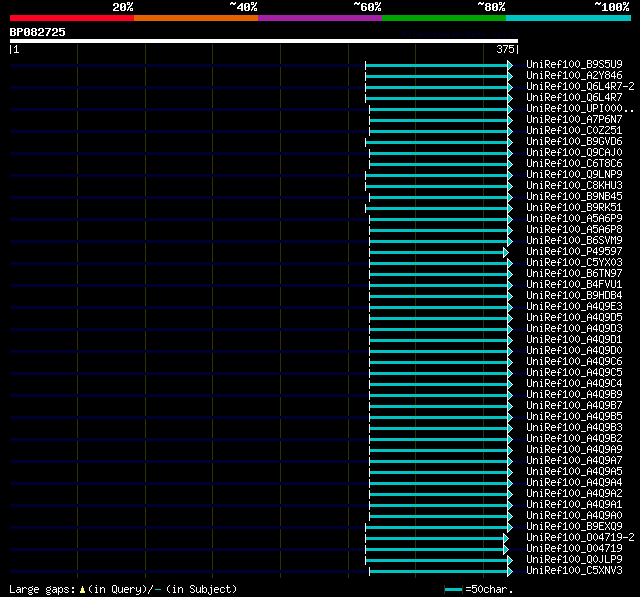
Task: Open hit UniRef100_Q0JLP9
Action: pos(574,560)
